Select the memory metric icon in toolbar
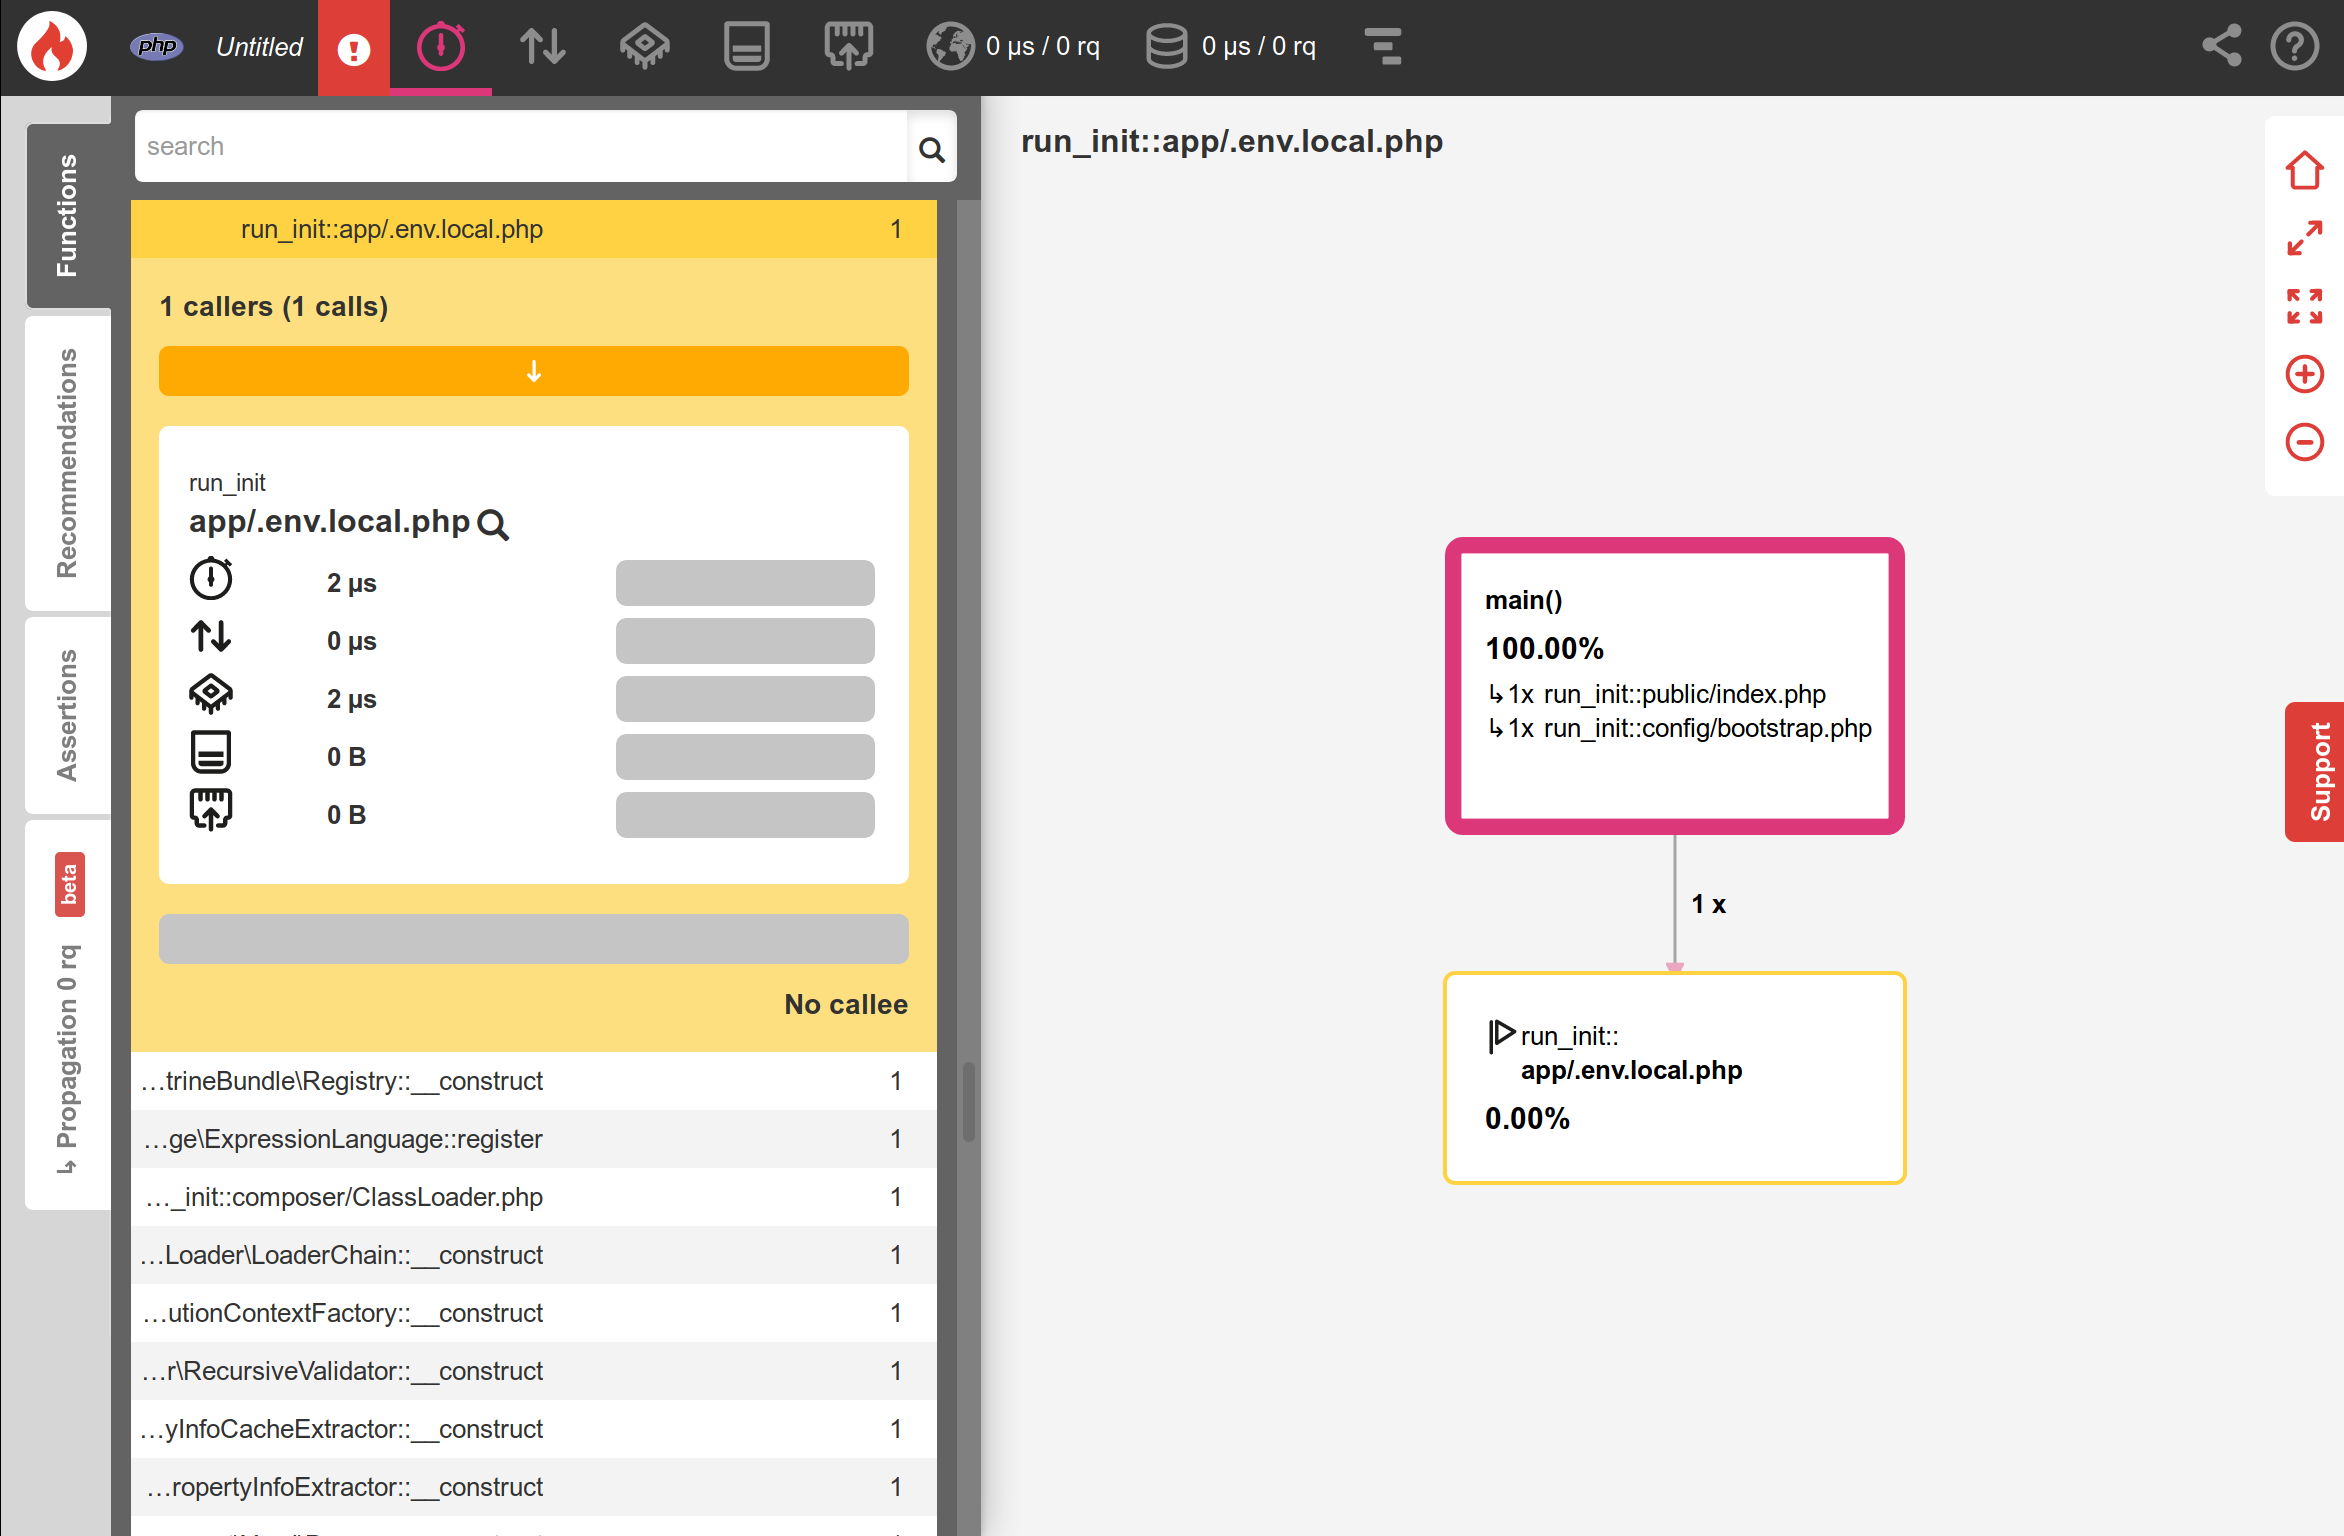 click(x=746, y=45)
